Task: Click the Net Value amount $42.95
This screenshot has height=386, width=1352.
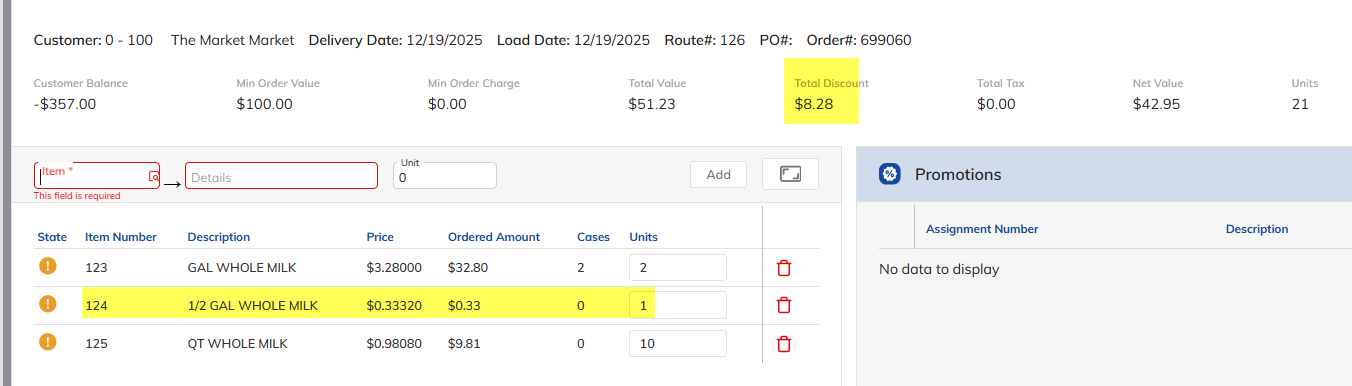Action: pos(1158,103)
